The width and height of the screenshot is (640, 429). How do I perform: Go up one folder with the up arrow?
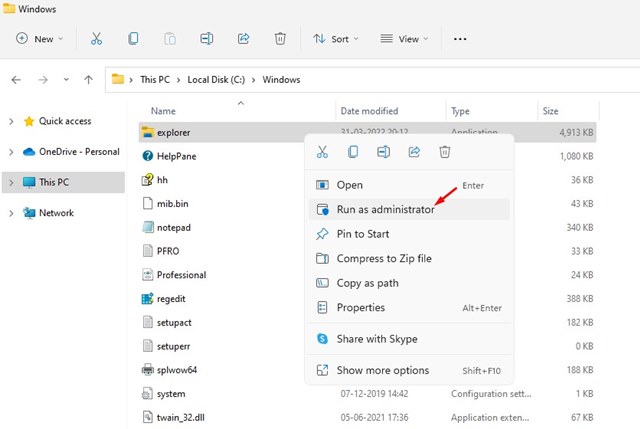[89, 80]
